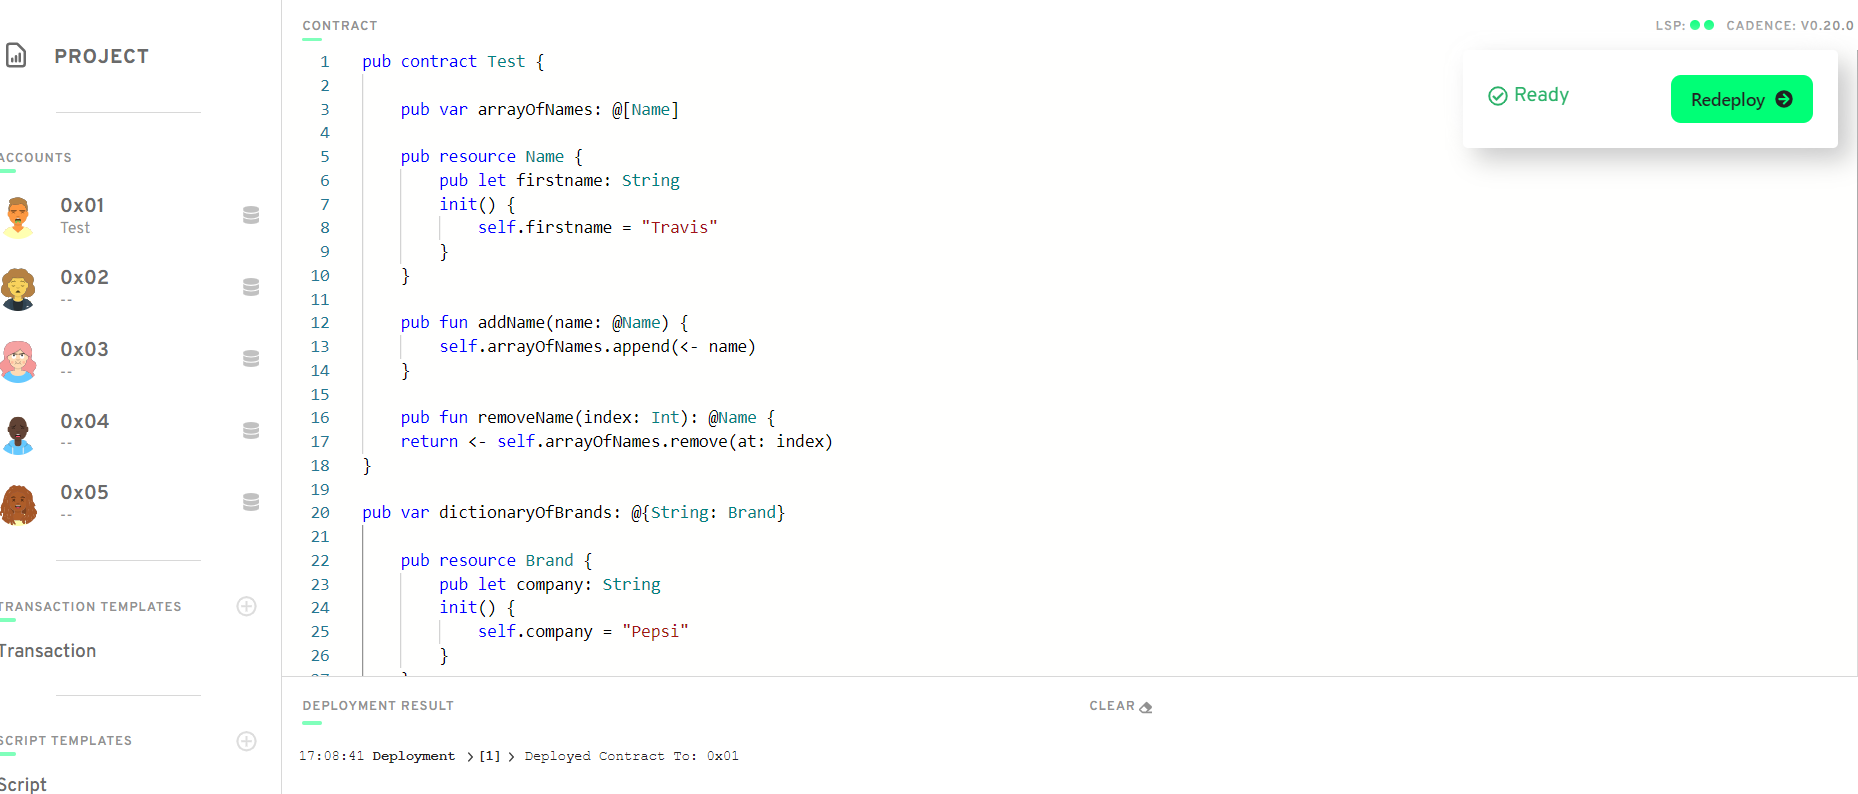Click the CONTRACT heading

click(340, 26)
